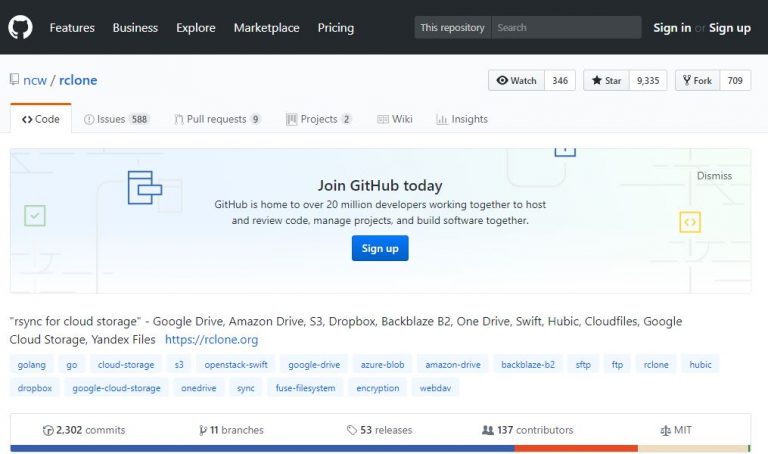Click orange segment of language bar

[x=576, y=448]
